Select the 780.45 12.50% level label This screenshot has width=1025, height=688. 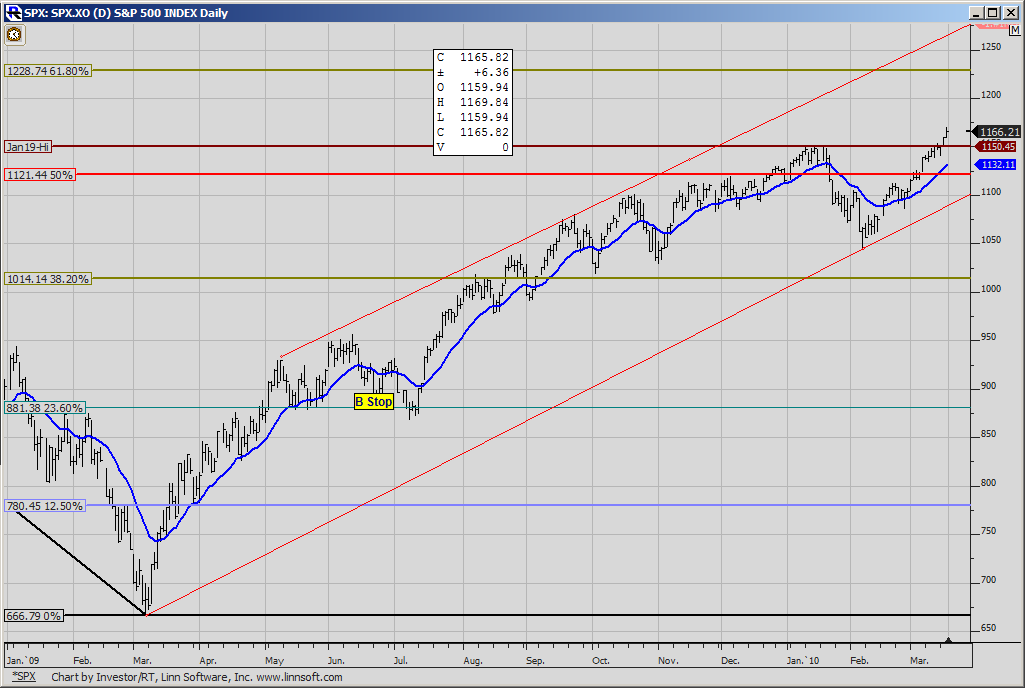(45, 506)
